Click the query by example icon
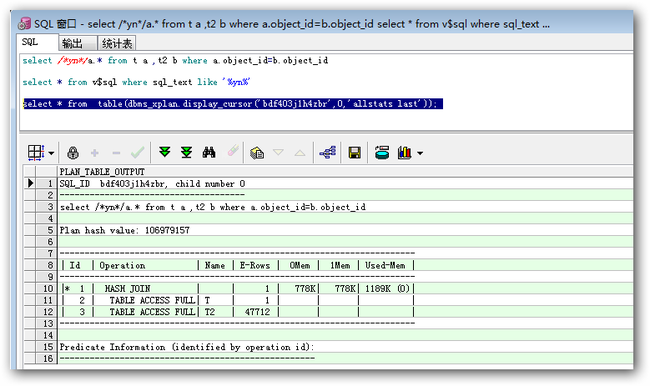The image size is (650, 386). pos(257,153)
